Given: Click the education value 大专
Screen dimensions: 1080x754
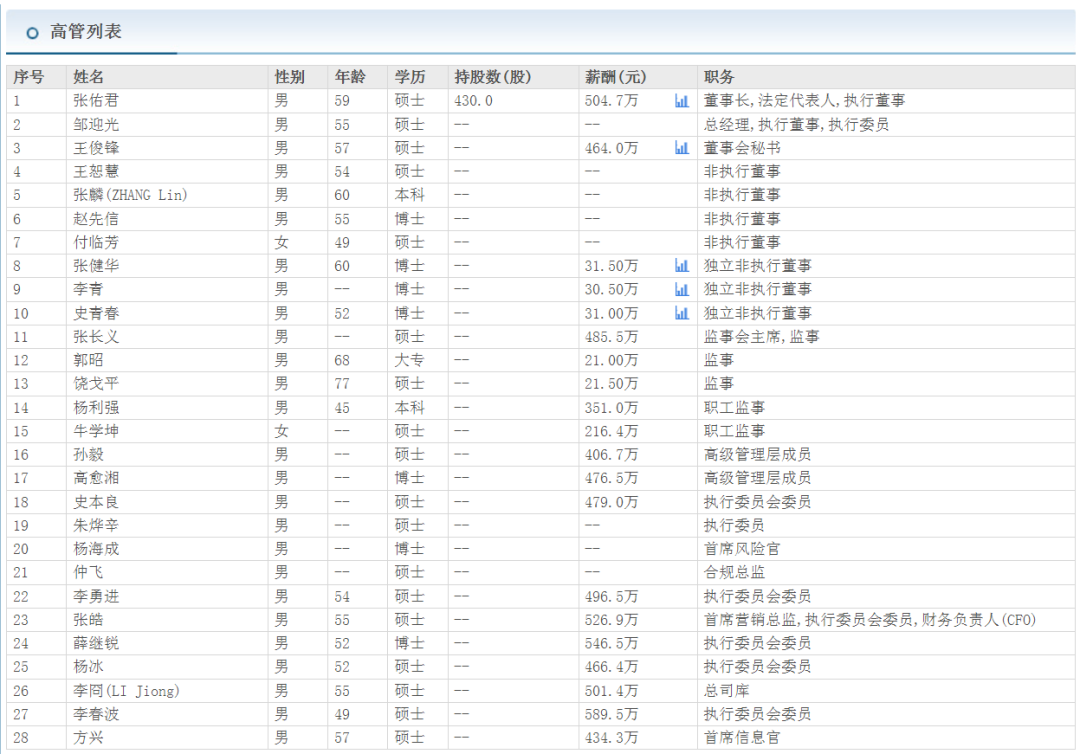Looking at the screenshot, I should coord(410,360).
